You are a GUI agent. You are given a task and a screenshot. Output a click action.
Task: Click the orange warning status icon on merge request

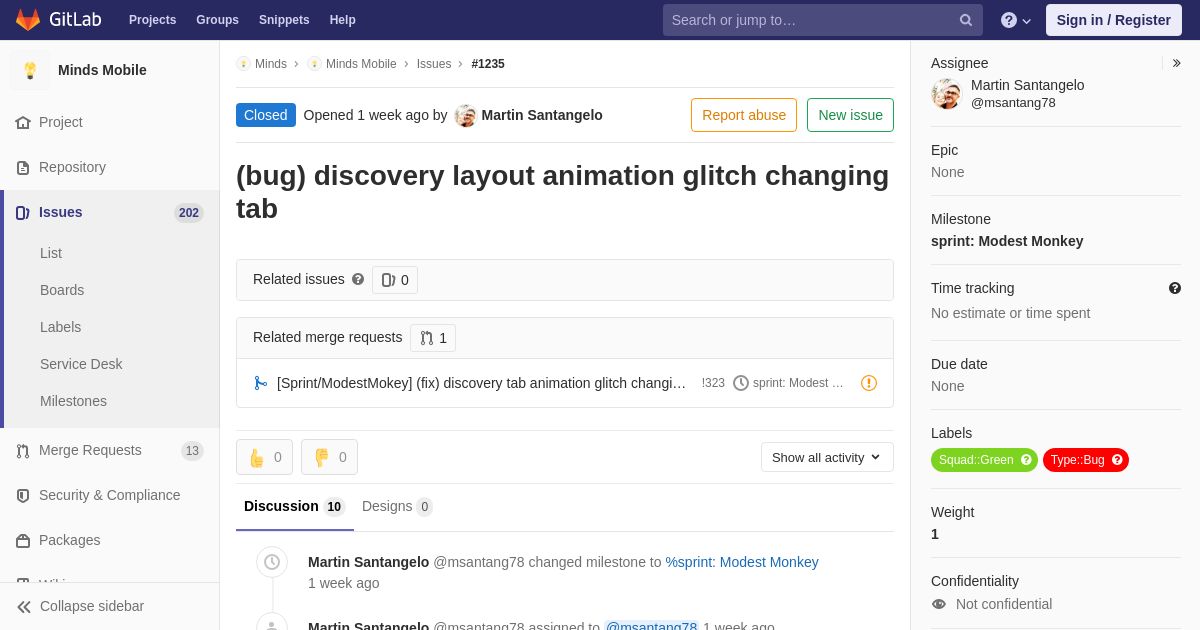pyautogui.click(x=869, y=383)
